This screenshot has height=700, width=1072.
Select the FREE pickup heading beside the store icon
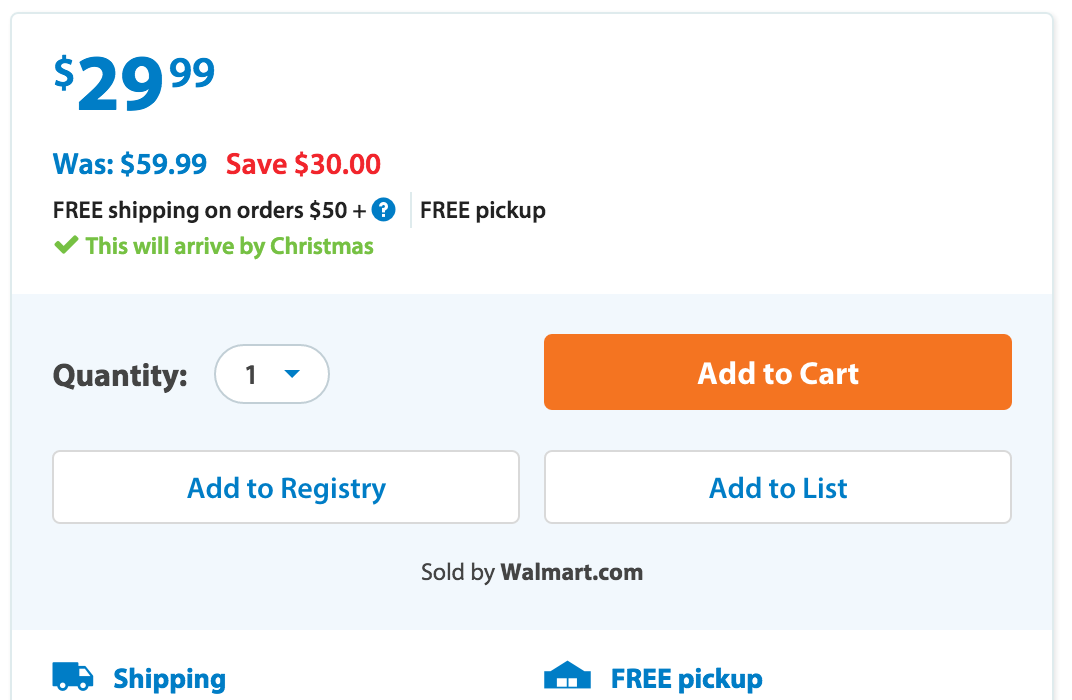[x=686, y=679]
